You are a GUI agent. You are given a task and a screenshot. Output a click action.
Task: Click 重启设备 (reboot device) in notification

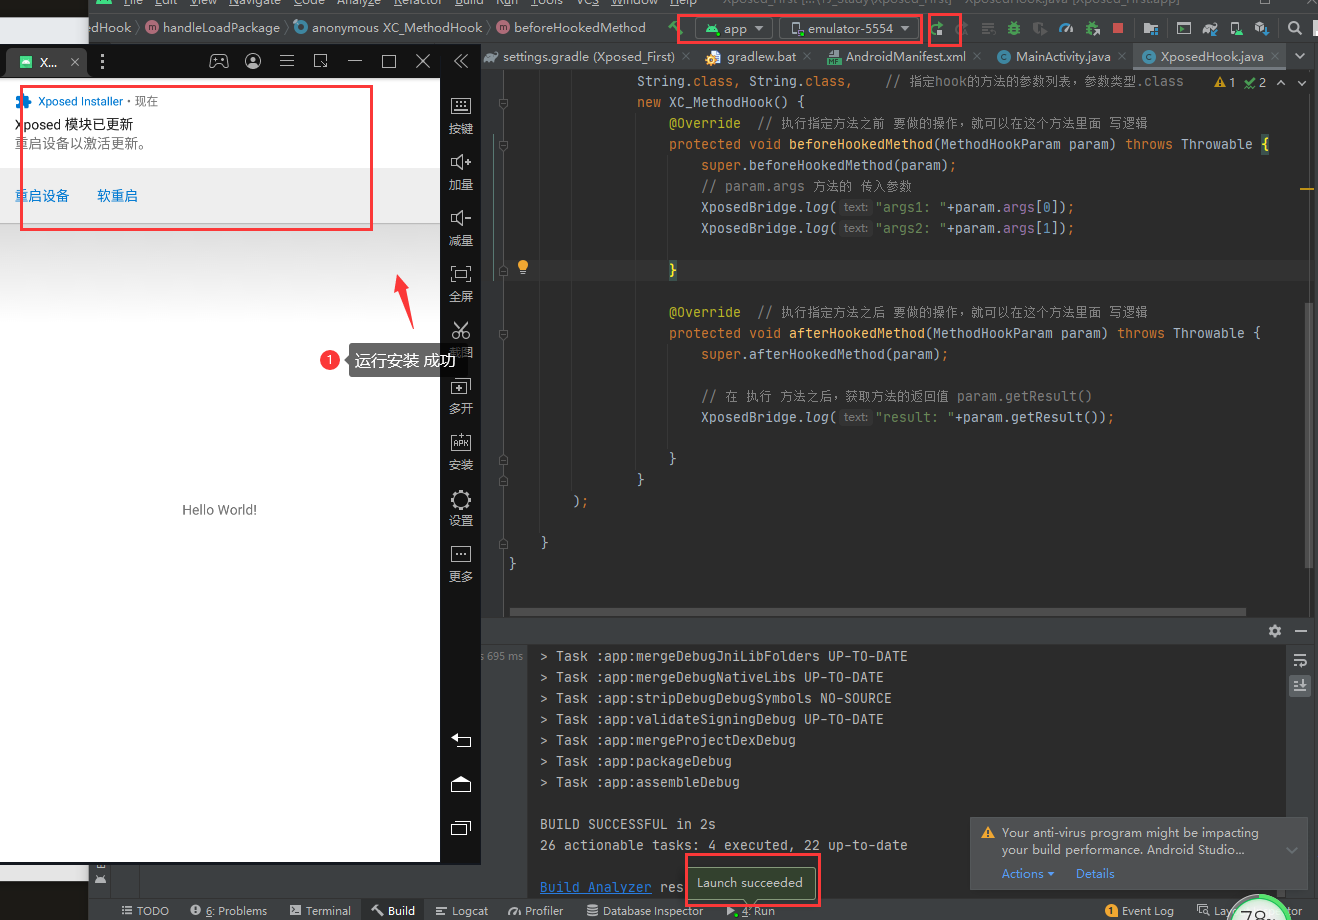[x=42, y=196]
